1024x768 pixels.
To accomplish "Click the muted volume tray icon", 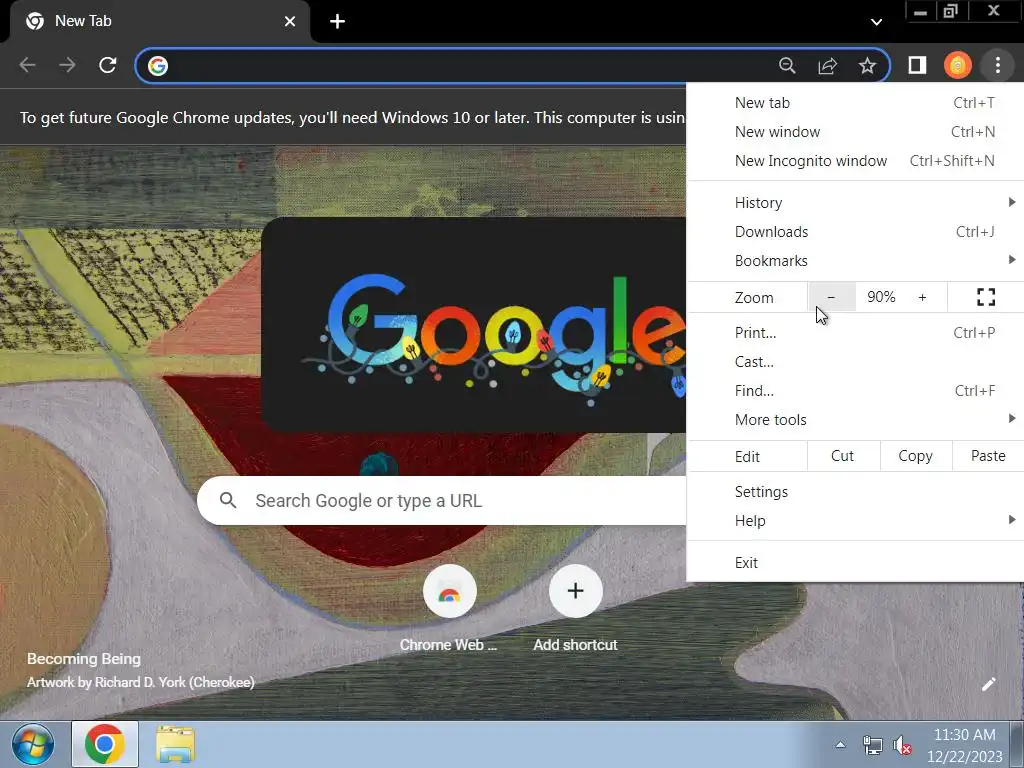I will 902,744.
